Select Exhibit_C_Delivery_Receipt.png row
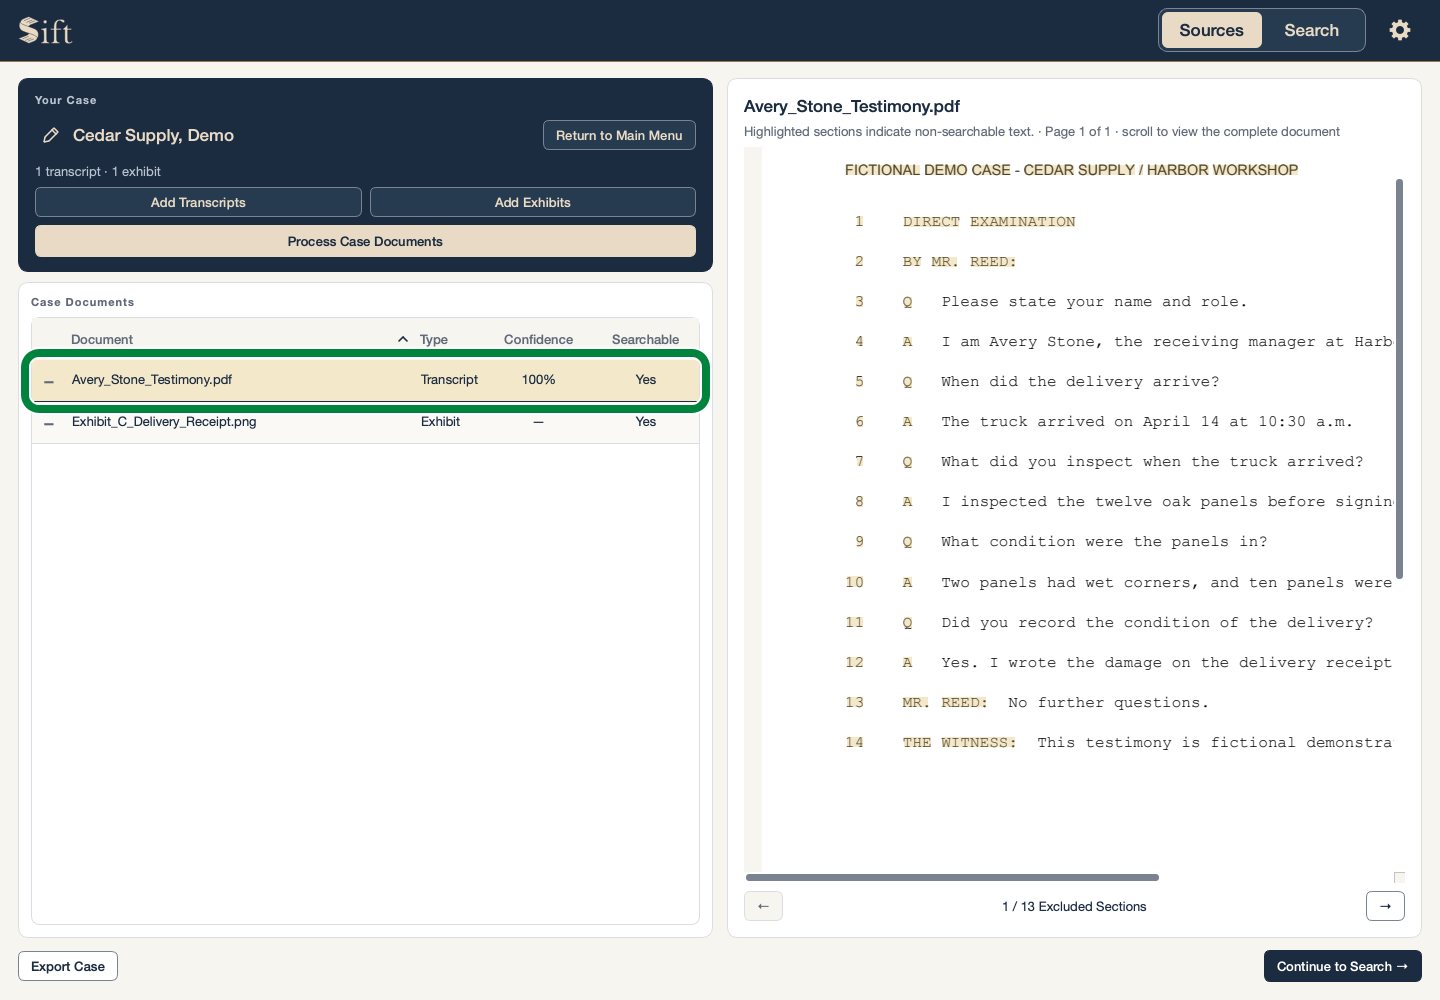The image size is (1440, 1000). pyautogui.click(x=365, y=422)
